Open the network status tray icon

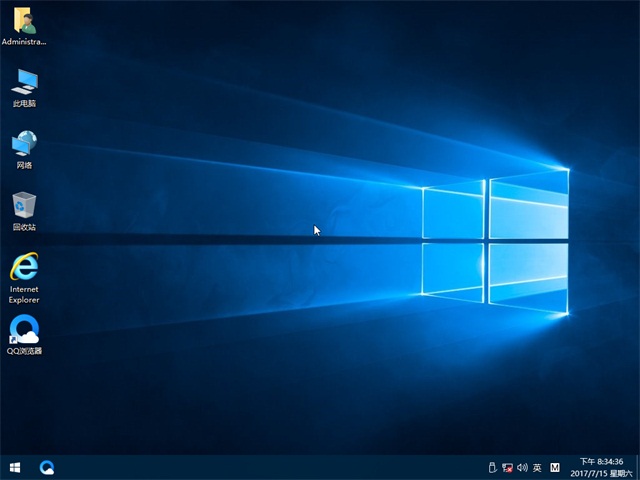507,467
